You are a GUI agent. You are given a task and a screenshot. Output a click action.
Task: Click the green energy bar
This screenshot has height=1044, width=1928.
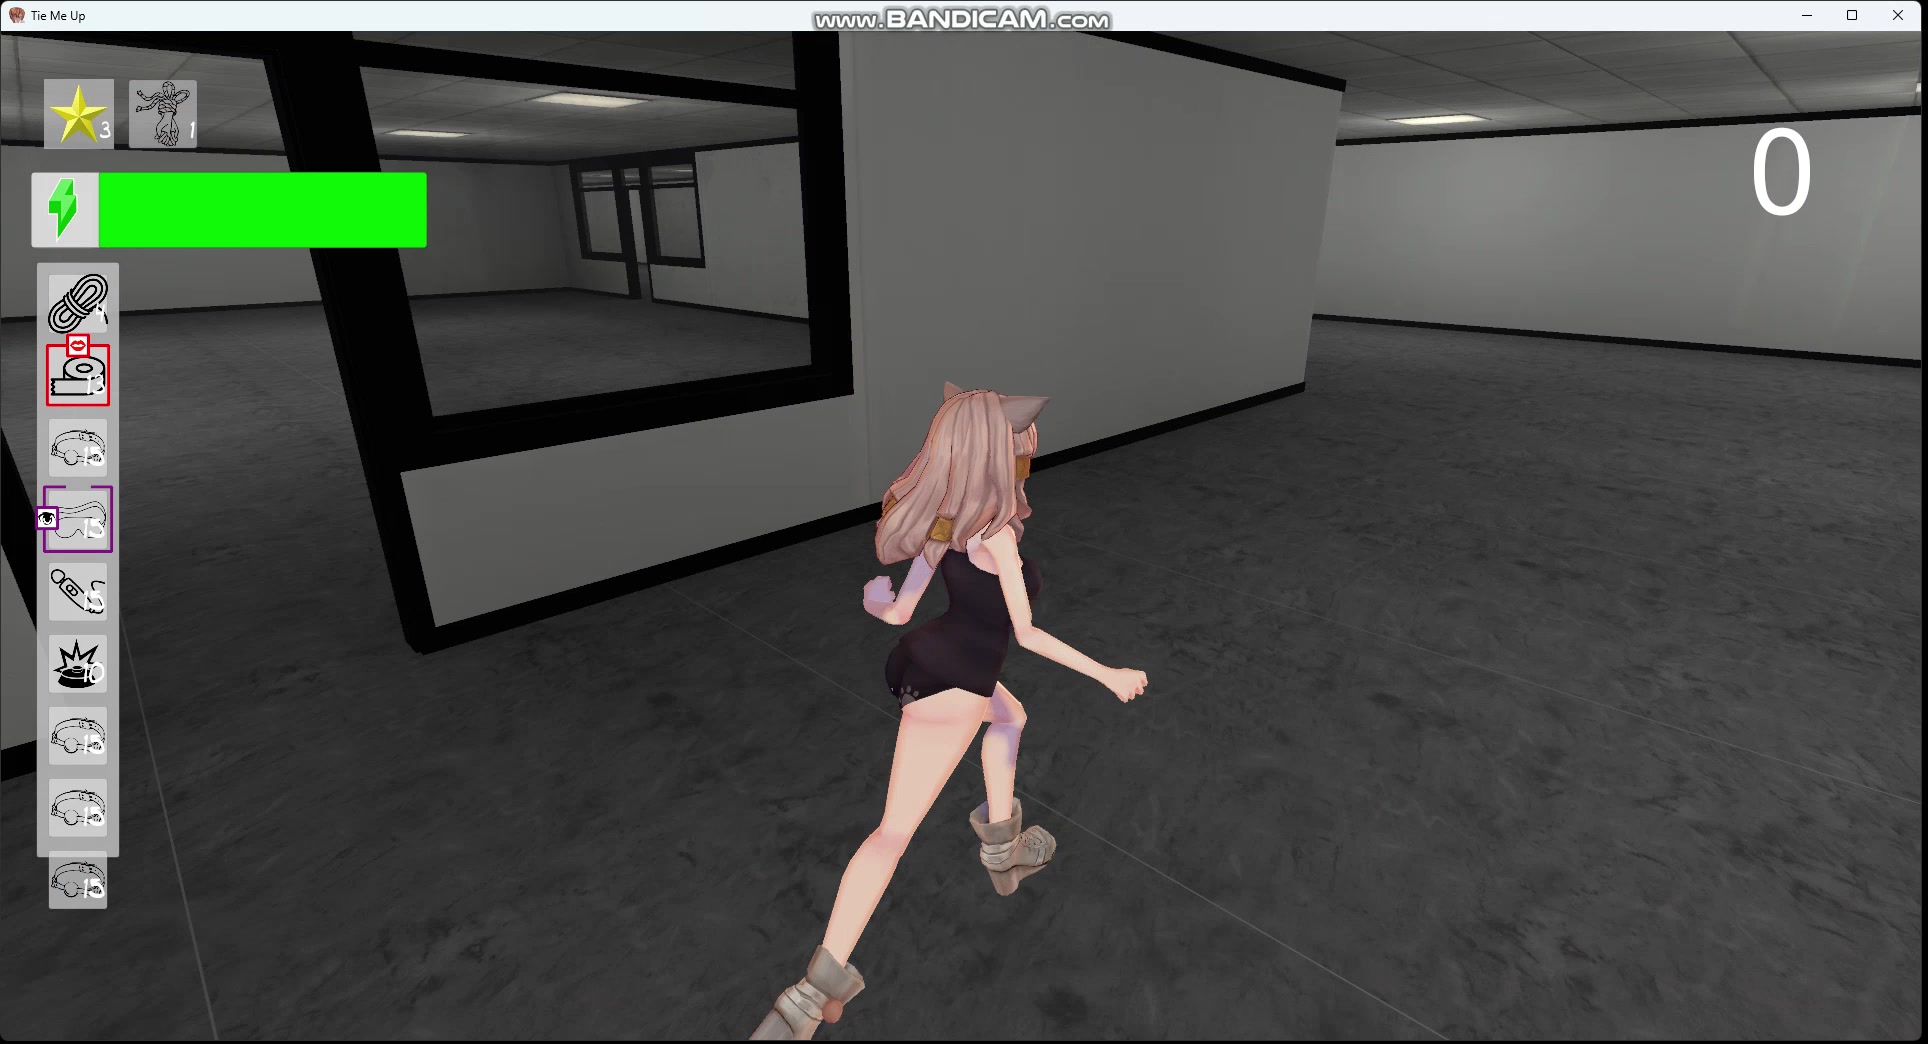pyautogui.click(x=262, y=210)
